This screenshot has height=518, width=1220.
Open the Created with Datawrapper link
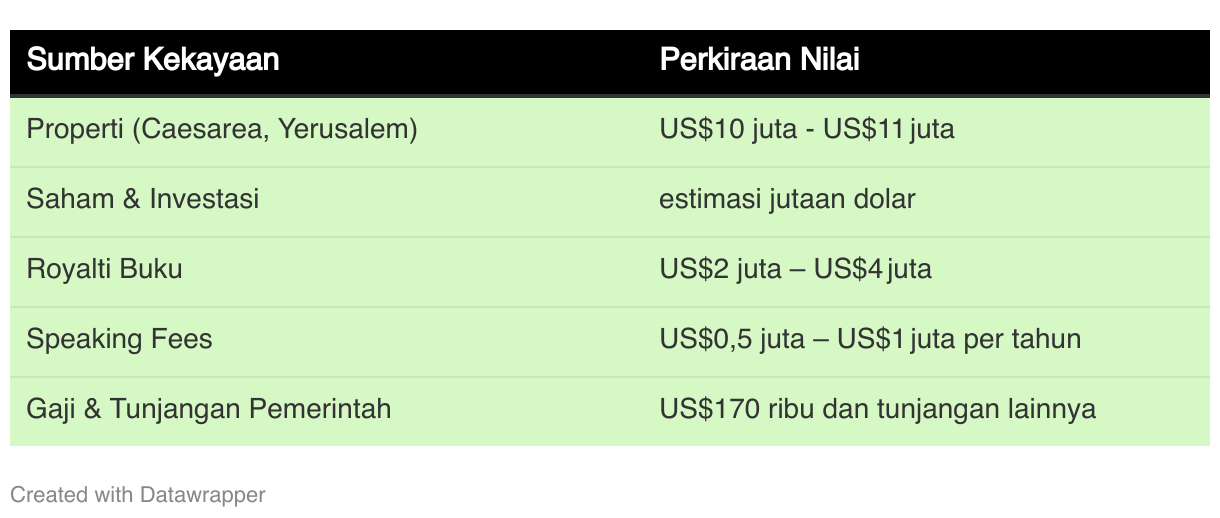[138, 494]
